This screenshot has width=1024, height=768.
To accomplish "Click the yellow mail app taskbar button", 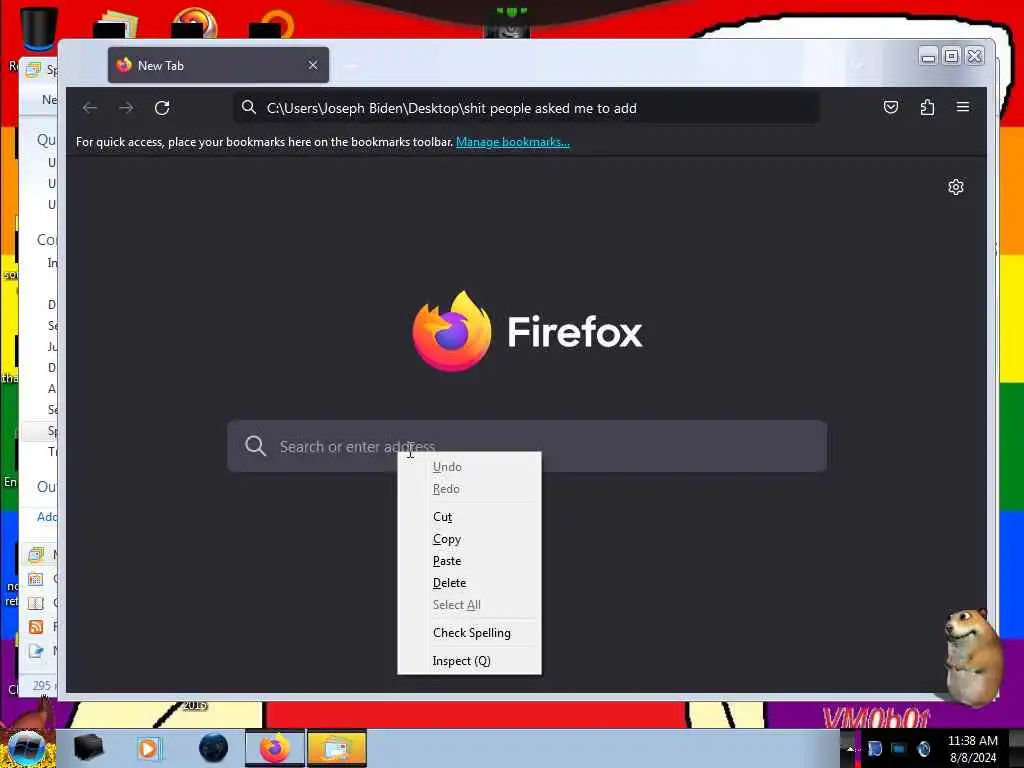I will pyautogui.click(x=336, y=748).
